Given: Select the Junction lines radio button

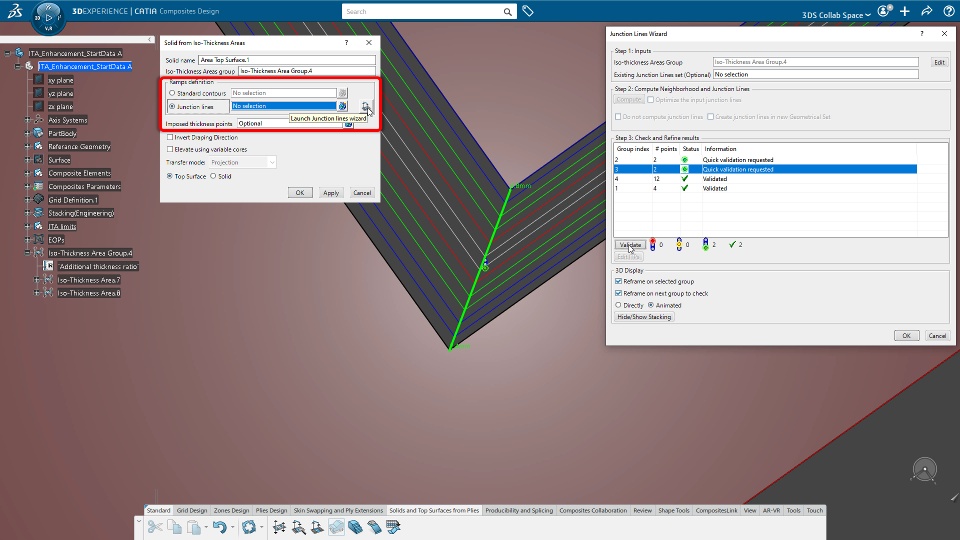Looking at the screenshot, I should tap(172, 107).
